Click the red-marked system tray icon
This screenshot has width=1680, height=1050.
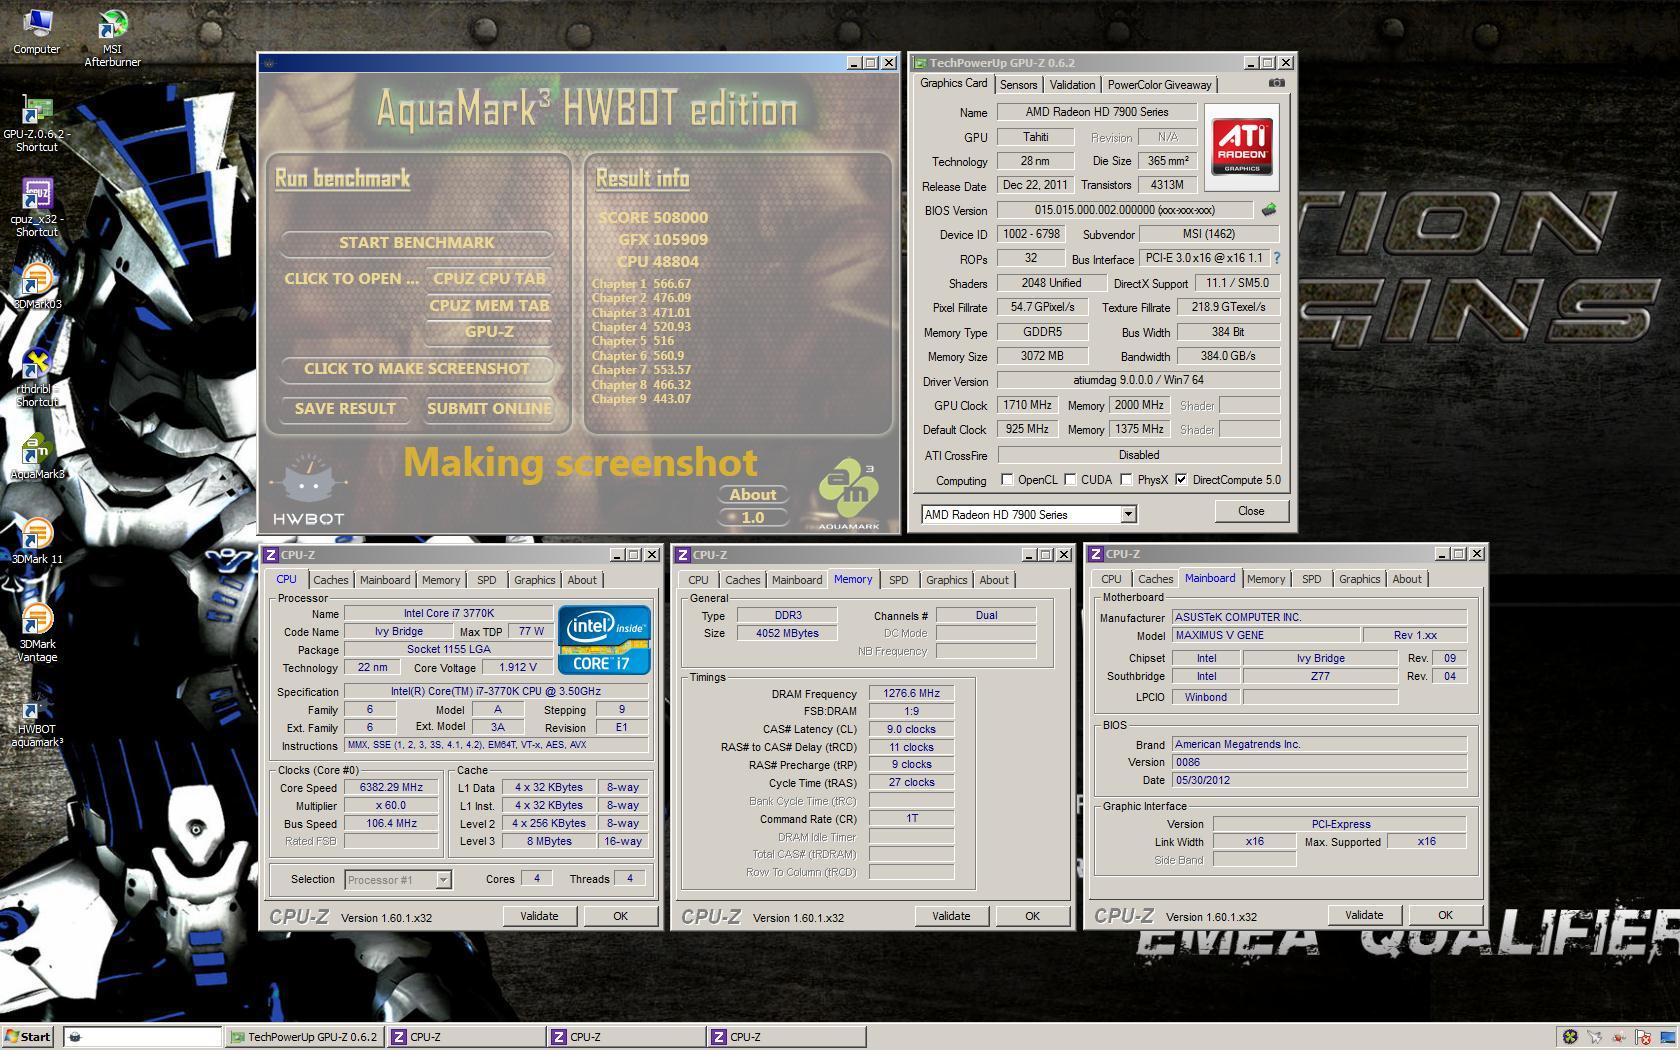tap(1642, 1037)
